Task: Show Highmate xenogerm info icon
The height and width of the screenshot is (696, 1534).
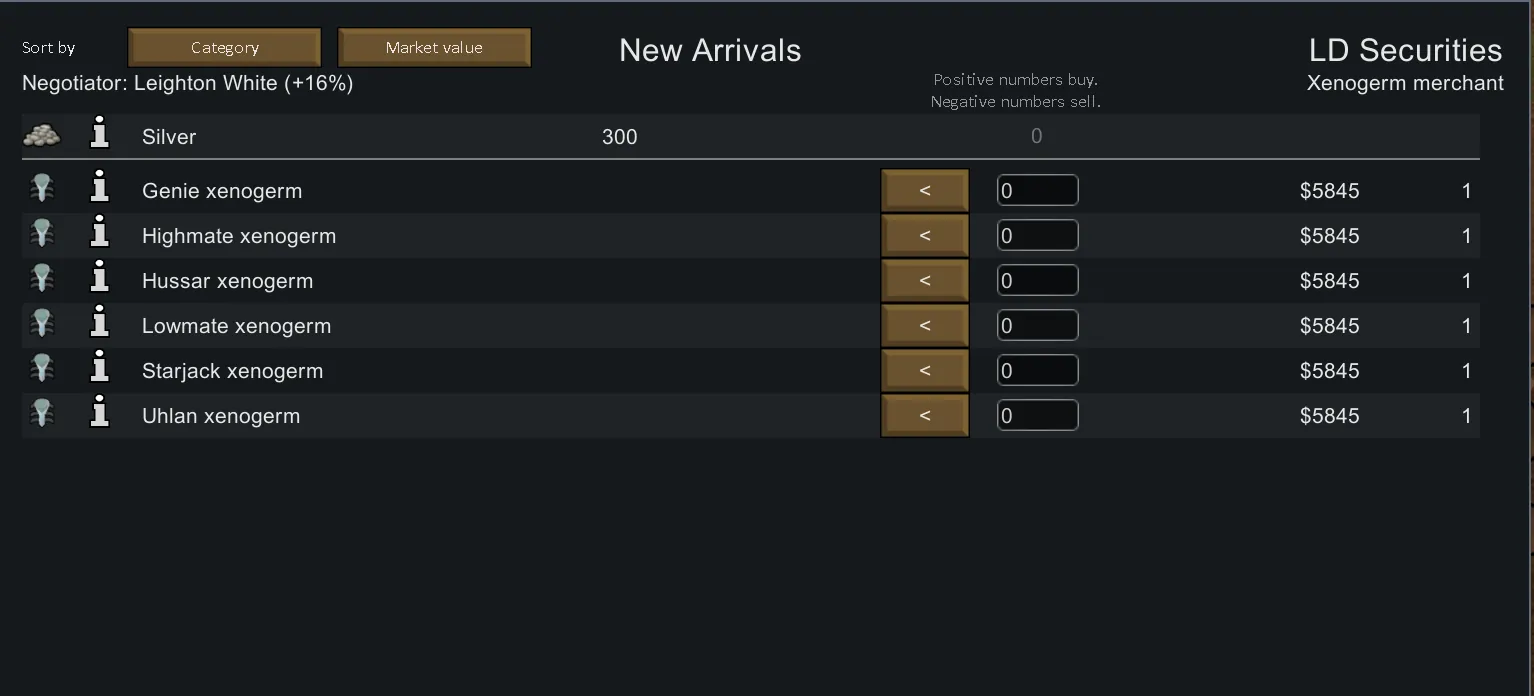Action: pyautogui.click(x=99, y=232)
